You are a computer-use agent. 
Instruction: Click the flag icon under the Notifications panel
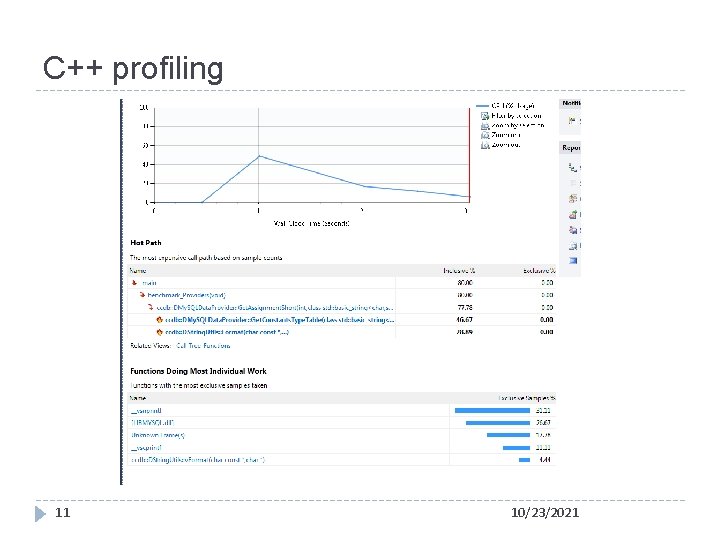(x=572, y=121)
